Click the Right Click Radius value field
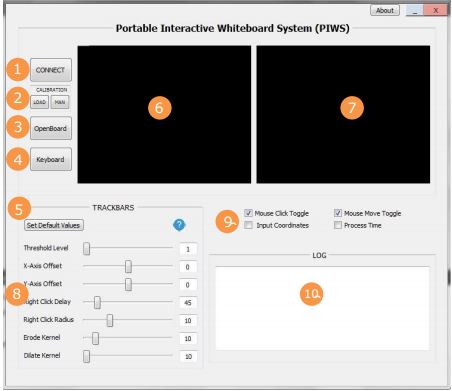 [188, 321]
